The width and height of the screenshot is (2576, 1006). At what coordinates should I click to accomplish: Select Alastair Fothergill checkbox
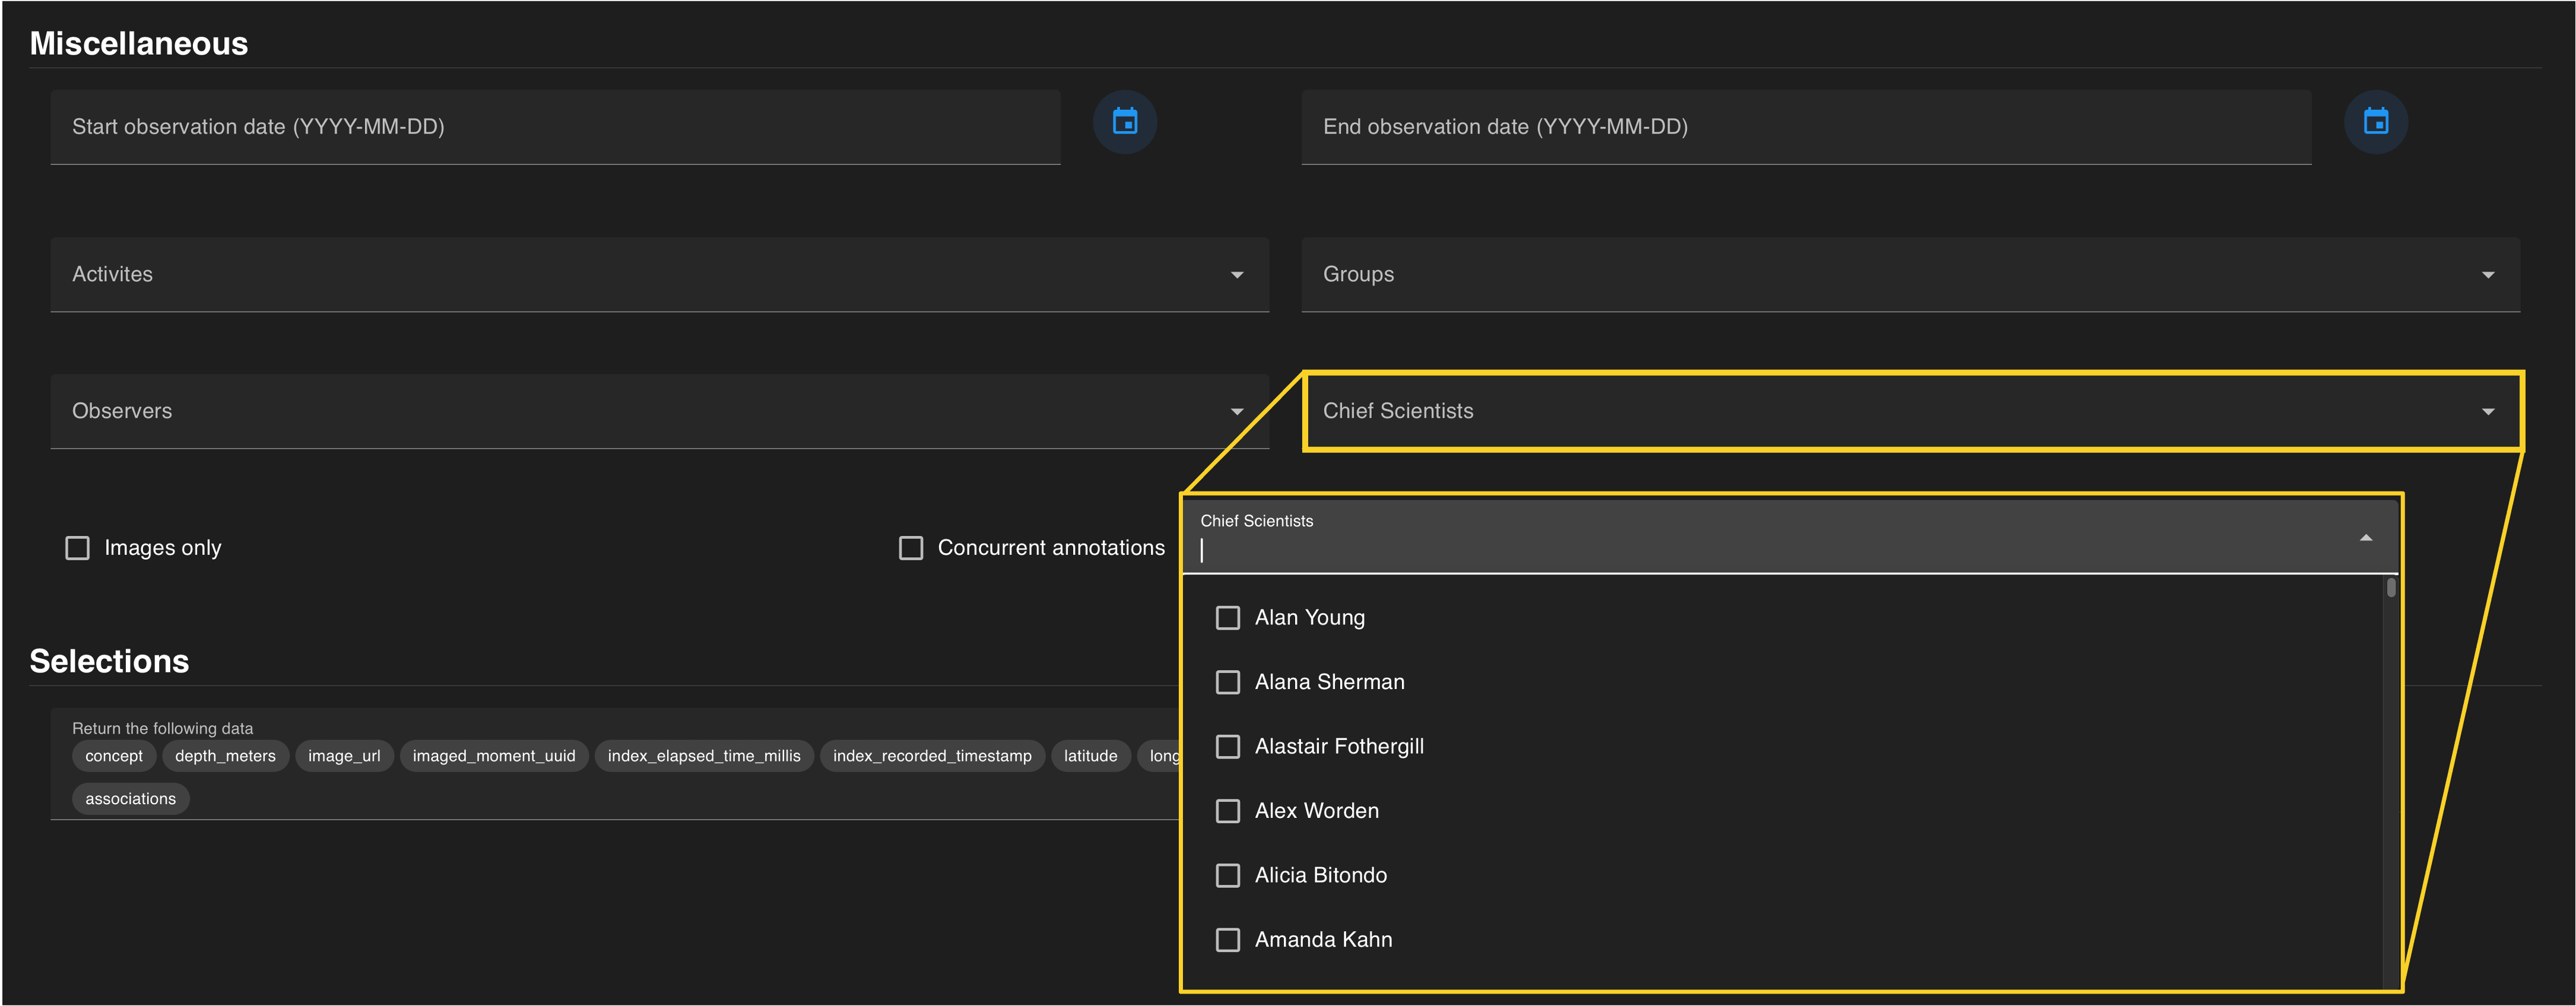tap(1227, 747)
